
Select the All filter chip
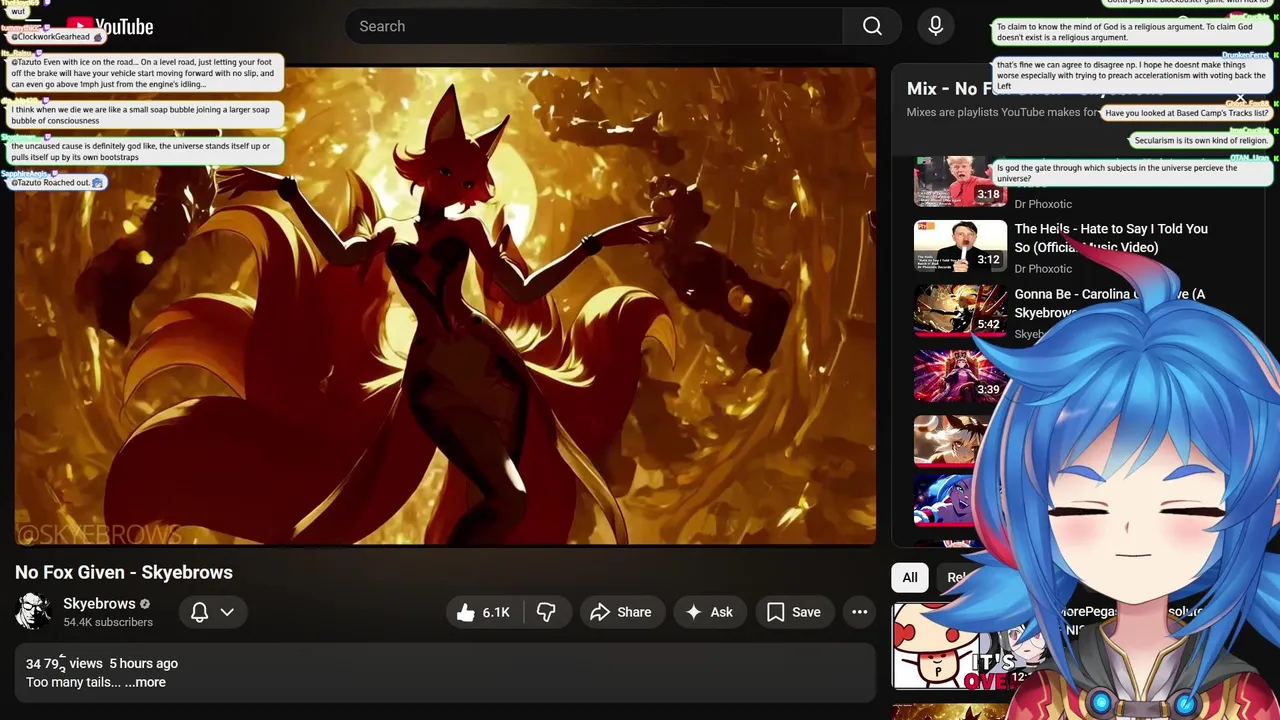click(x=910, y=577)
